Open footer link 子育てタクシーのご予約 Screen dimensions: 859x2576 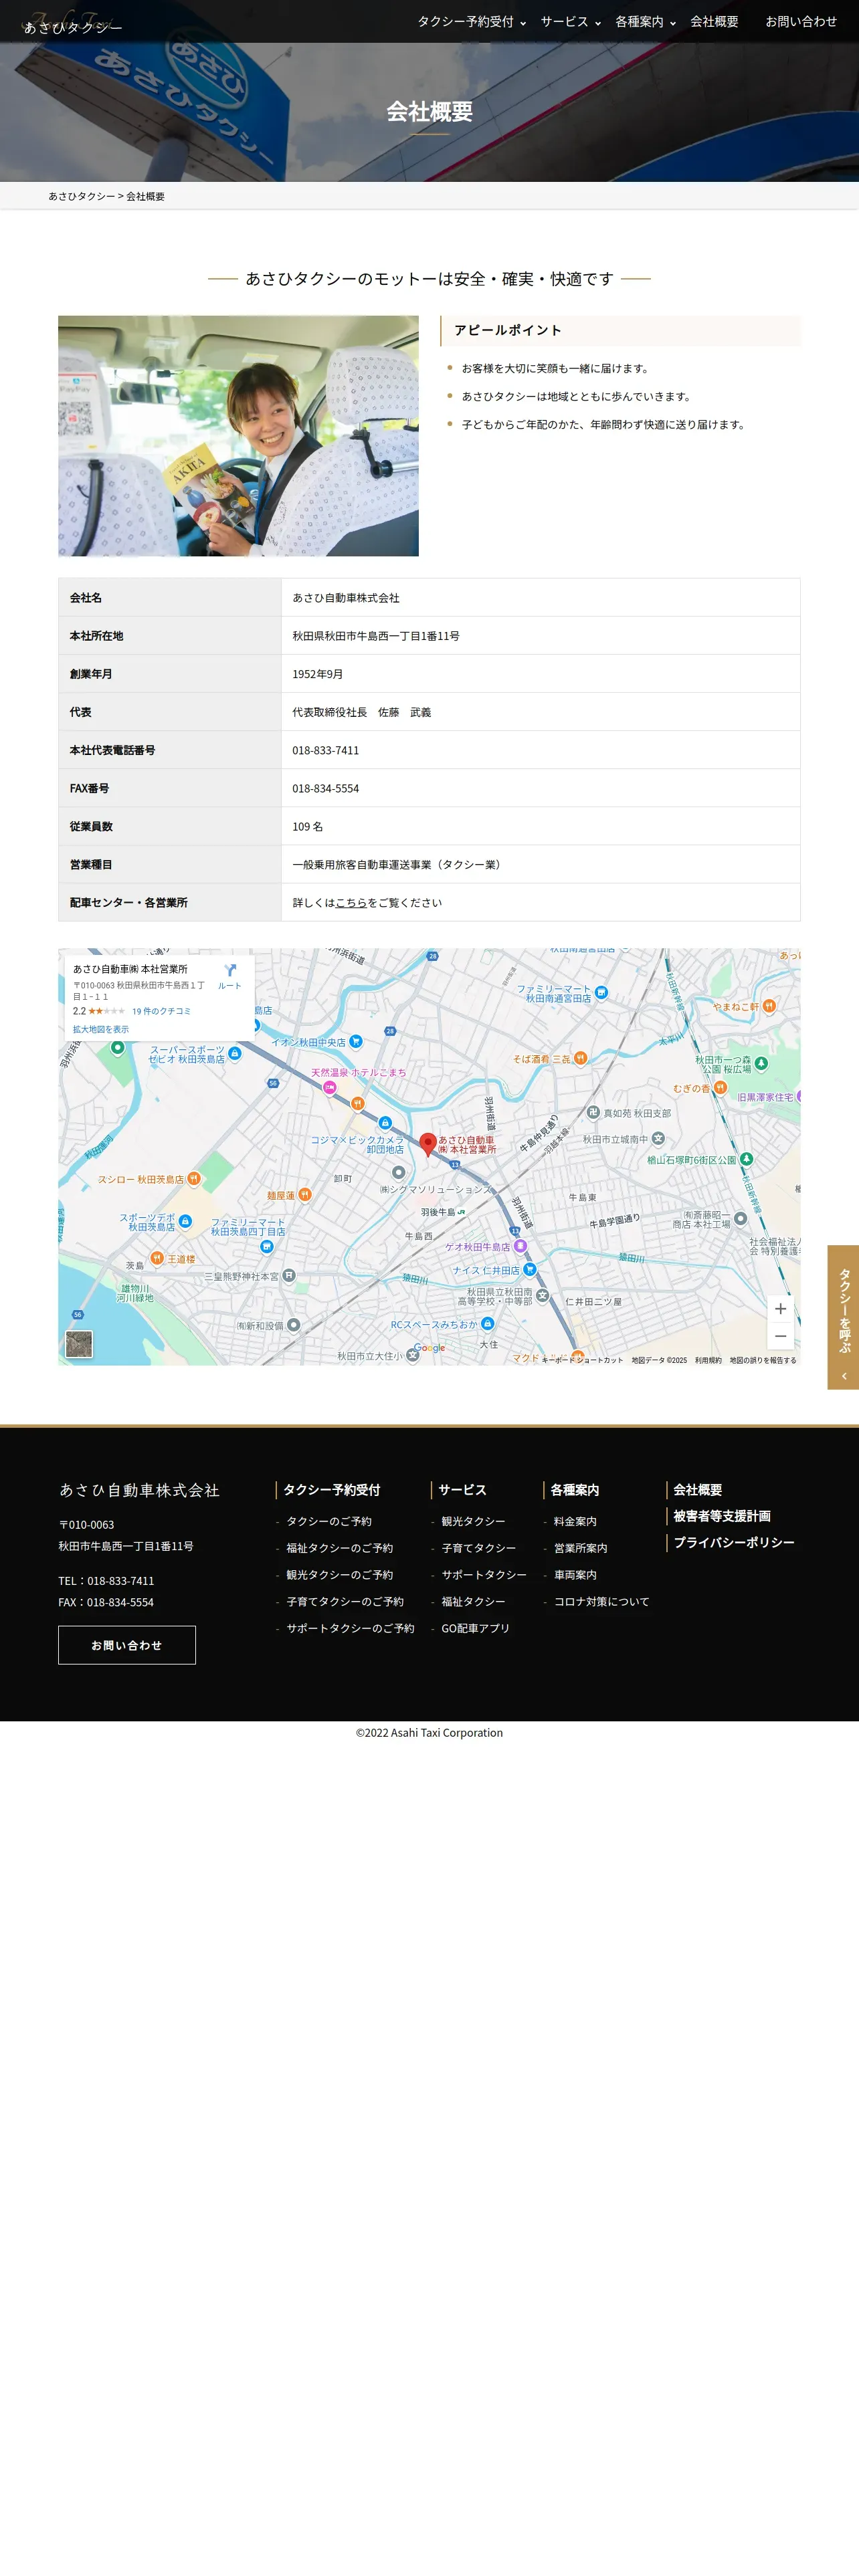[345, 1602]
